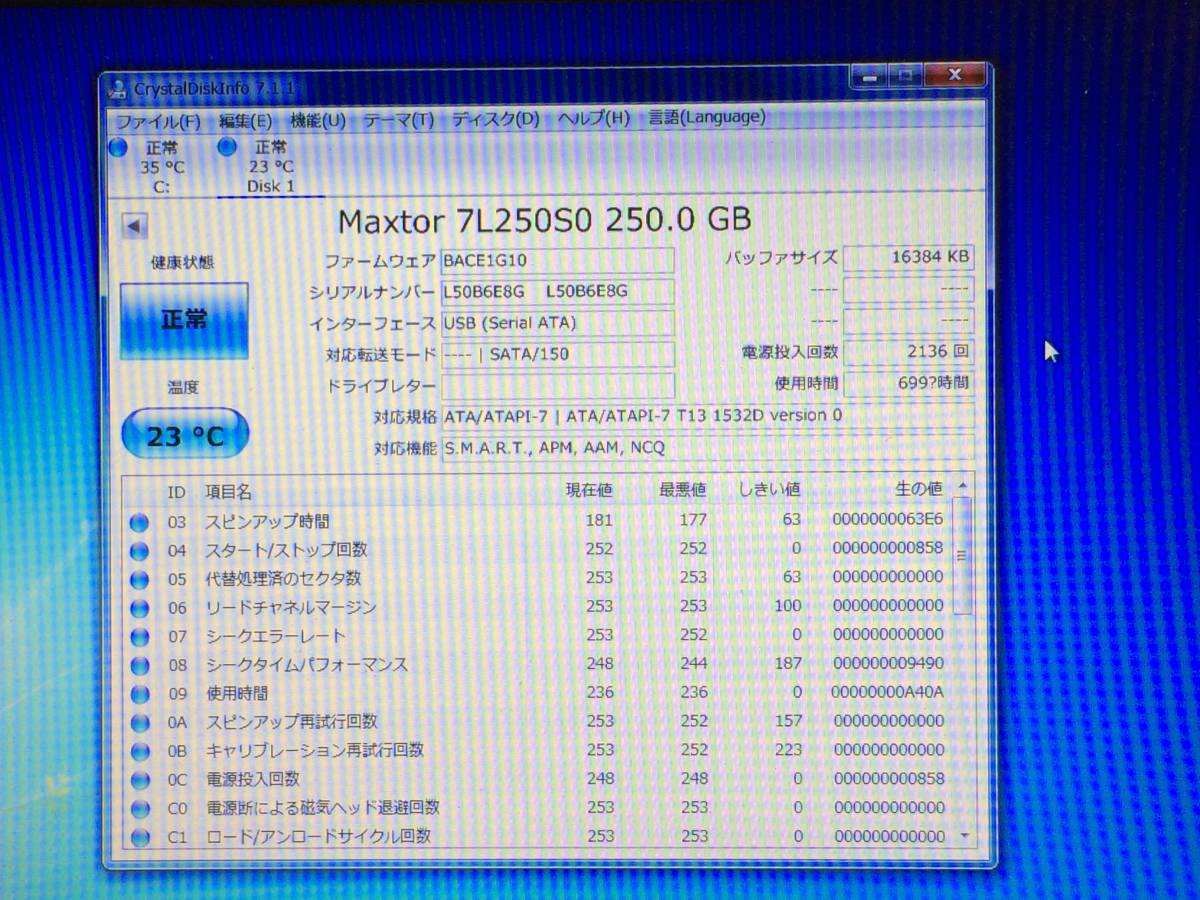
Task: Open the 機能(U) menu
Action: tap(317, 120)
